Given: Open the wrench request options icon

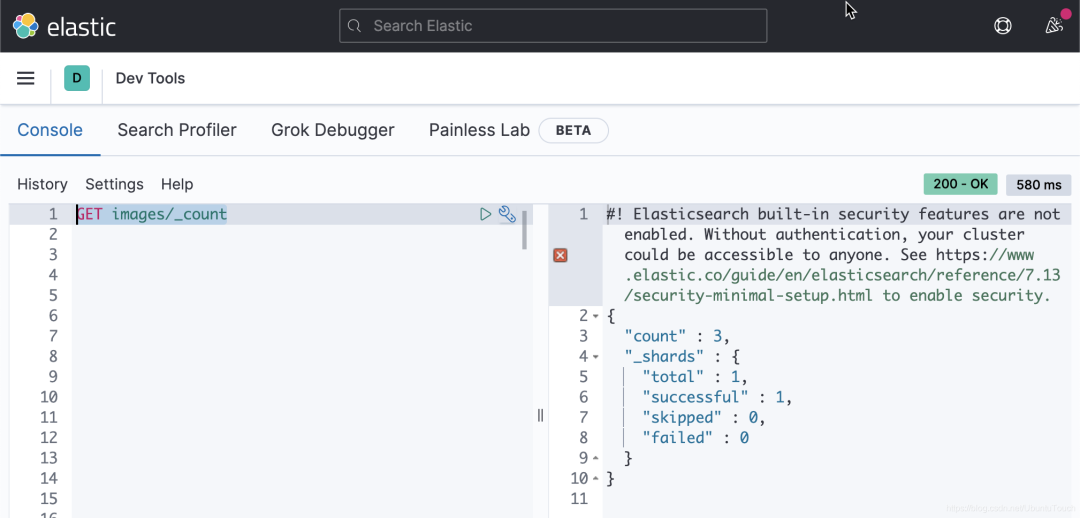Looking at the screenshot, I should click(507, 214).
